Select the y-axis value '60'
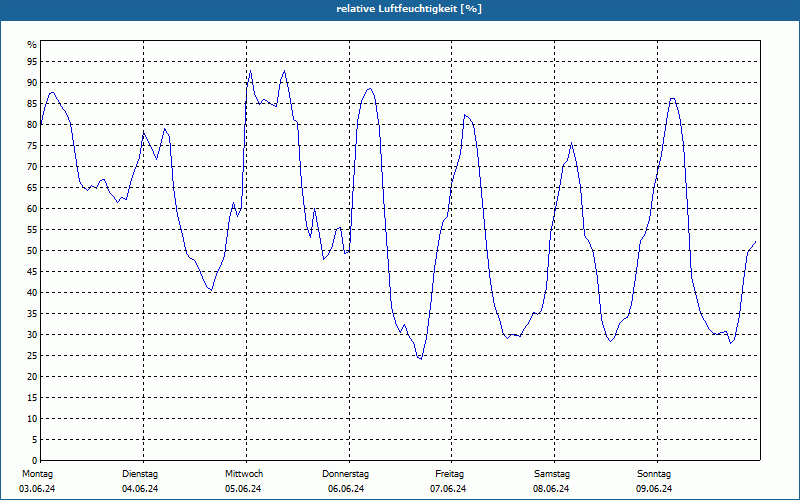The width and height of the screenshot is (800, 500). 32,209
